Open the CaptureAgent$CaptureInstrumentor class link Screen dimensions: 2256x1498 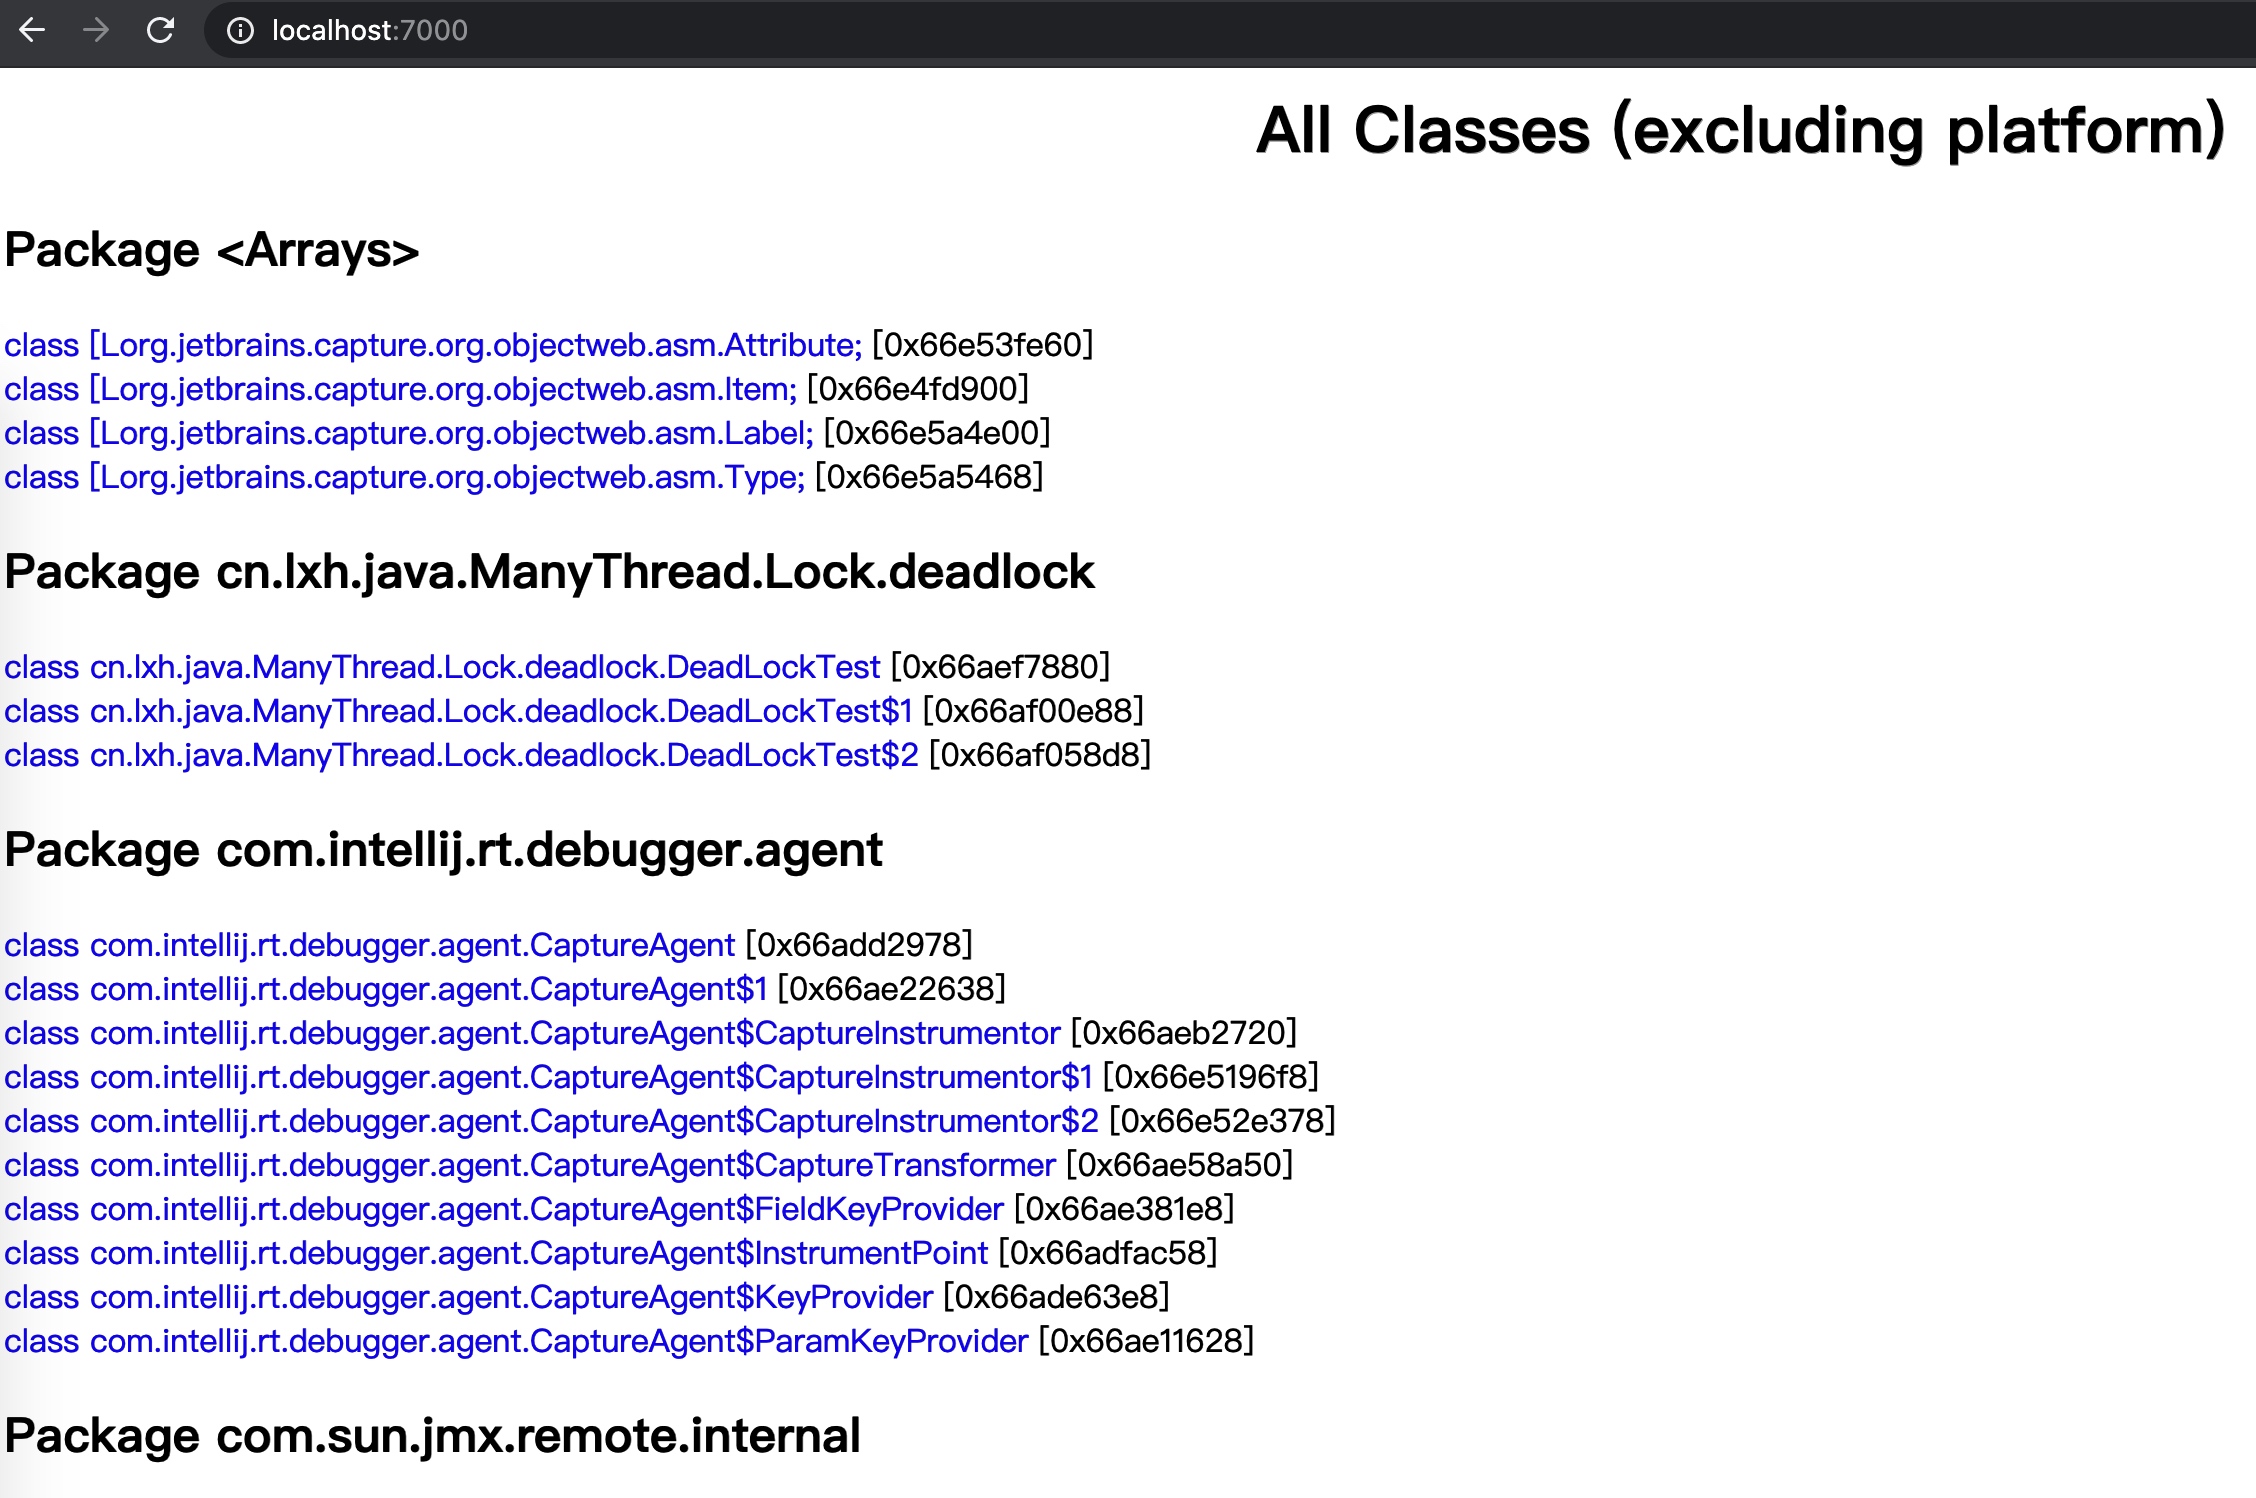(x=532, y=1033)
